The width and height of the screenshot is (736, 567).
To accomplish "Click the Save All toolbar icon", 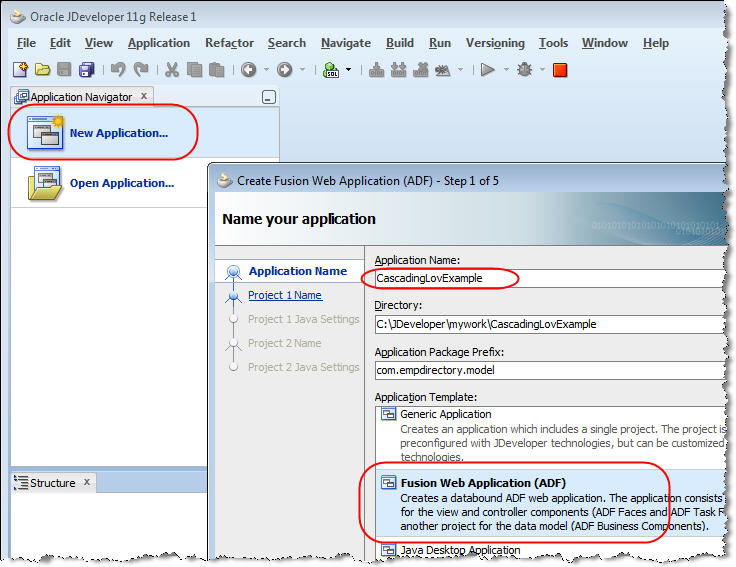I will (86, 70).
